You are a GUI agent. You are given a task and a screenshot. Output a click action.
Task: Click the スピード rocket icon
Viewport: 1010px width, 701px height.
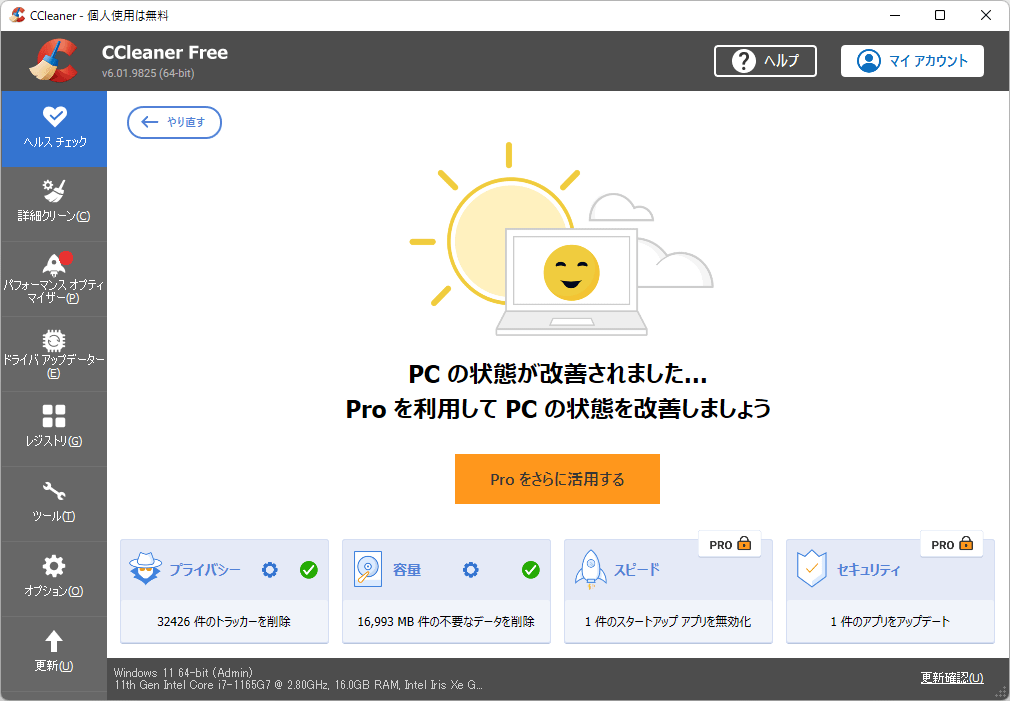pyautogui.click(x=591, y=570)
